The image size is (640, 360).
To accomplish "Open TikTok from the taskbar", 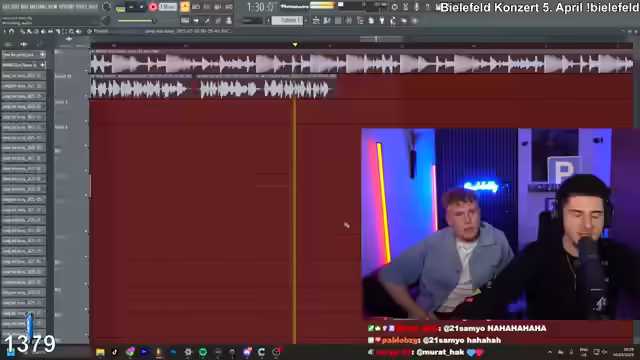I will [115, 352].
